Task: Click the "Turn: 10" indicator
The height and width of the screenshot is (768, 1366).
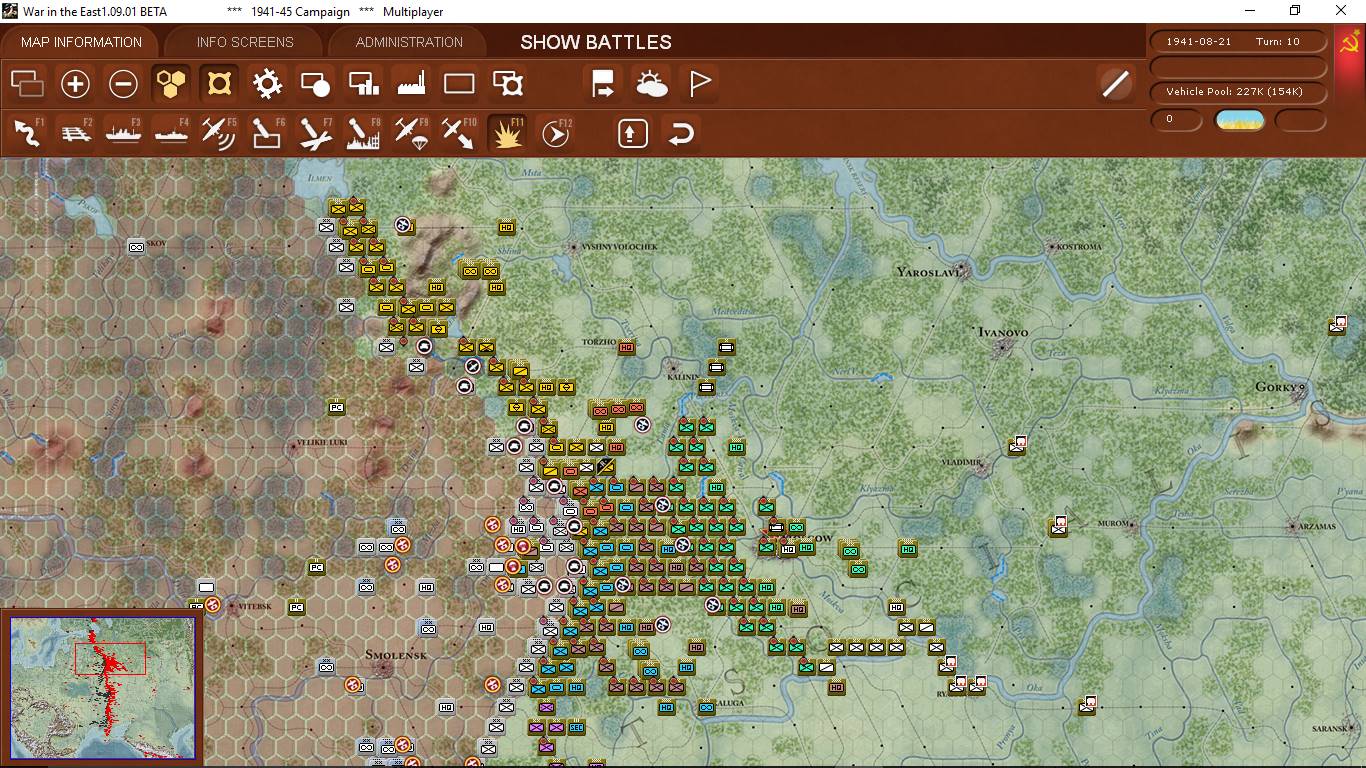Action: coord(1278,42)
